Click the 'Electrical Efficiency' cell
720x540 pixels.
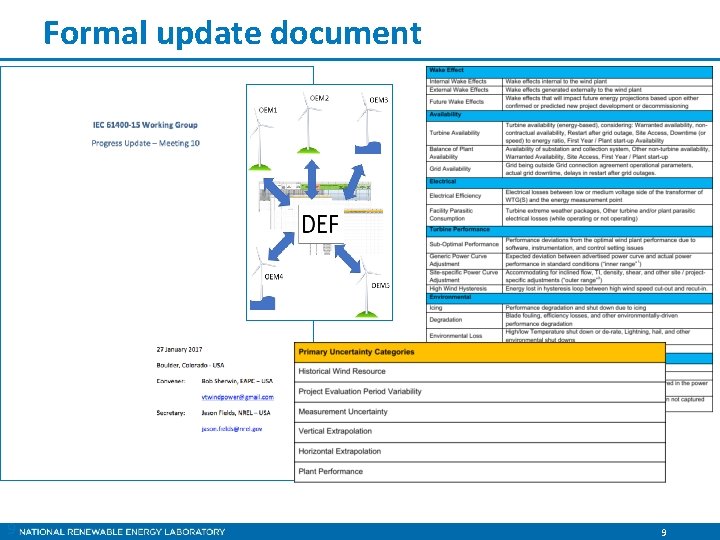click(464, 196)
